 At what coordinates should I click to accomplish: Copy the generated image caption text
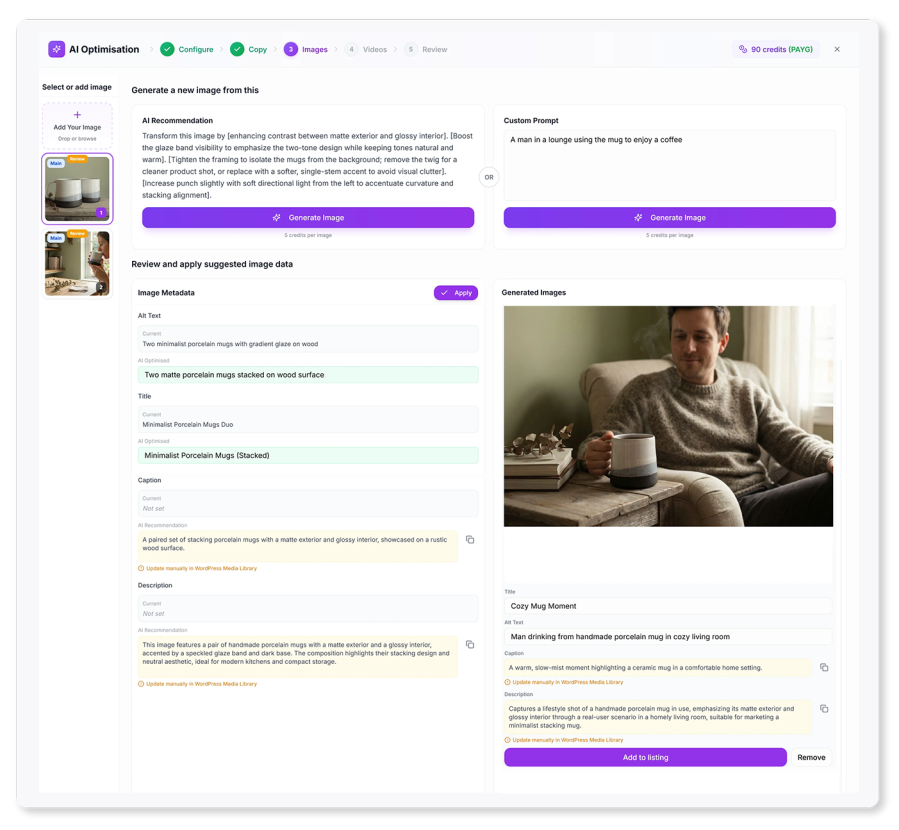pyautogui.click(x=824, y=667)
